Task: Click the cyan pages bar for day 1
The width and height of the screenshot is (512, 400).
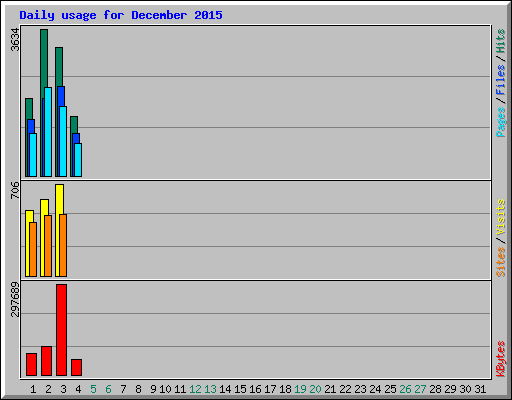Action: (33, 155)
